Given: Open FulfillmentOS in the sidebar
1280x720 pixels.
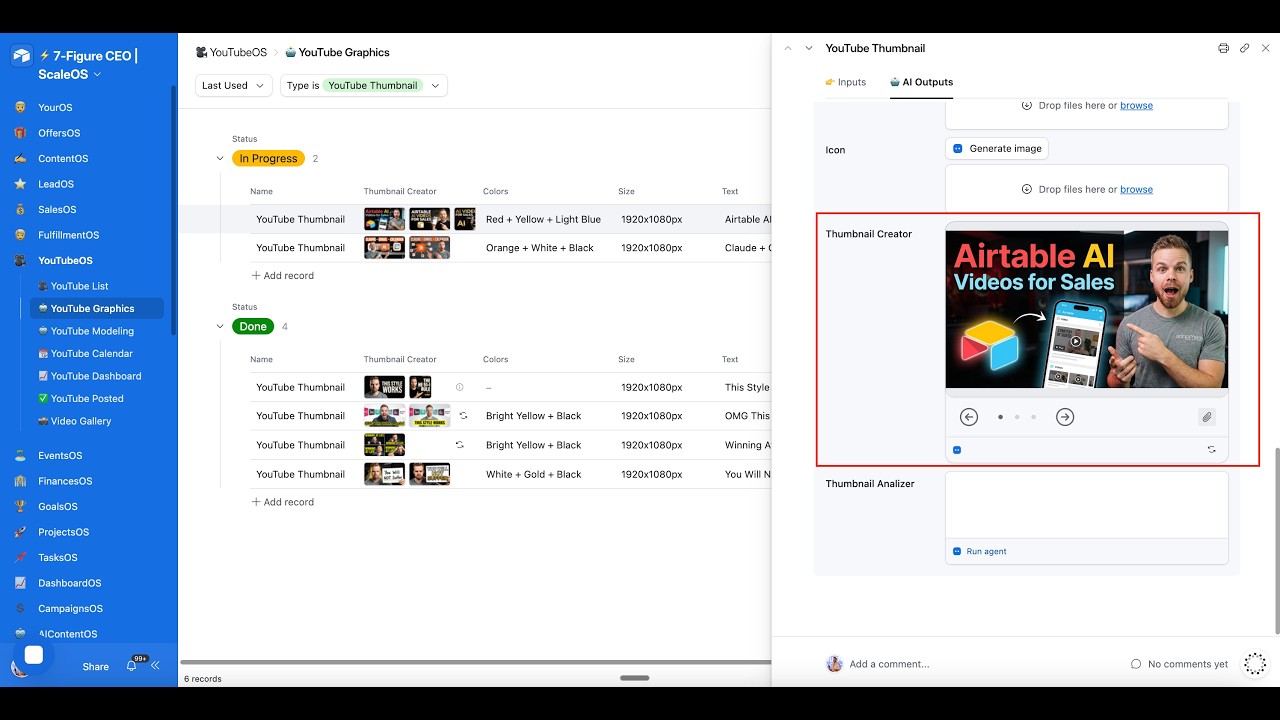Looking at the screenshot, I should pyautogui.click(x=68, y=235).
